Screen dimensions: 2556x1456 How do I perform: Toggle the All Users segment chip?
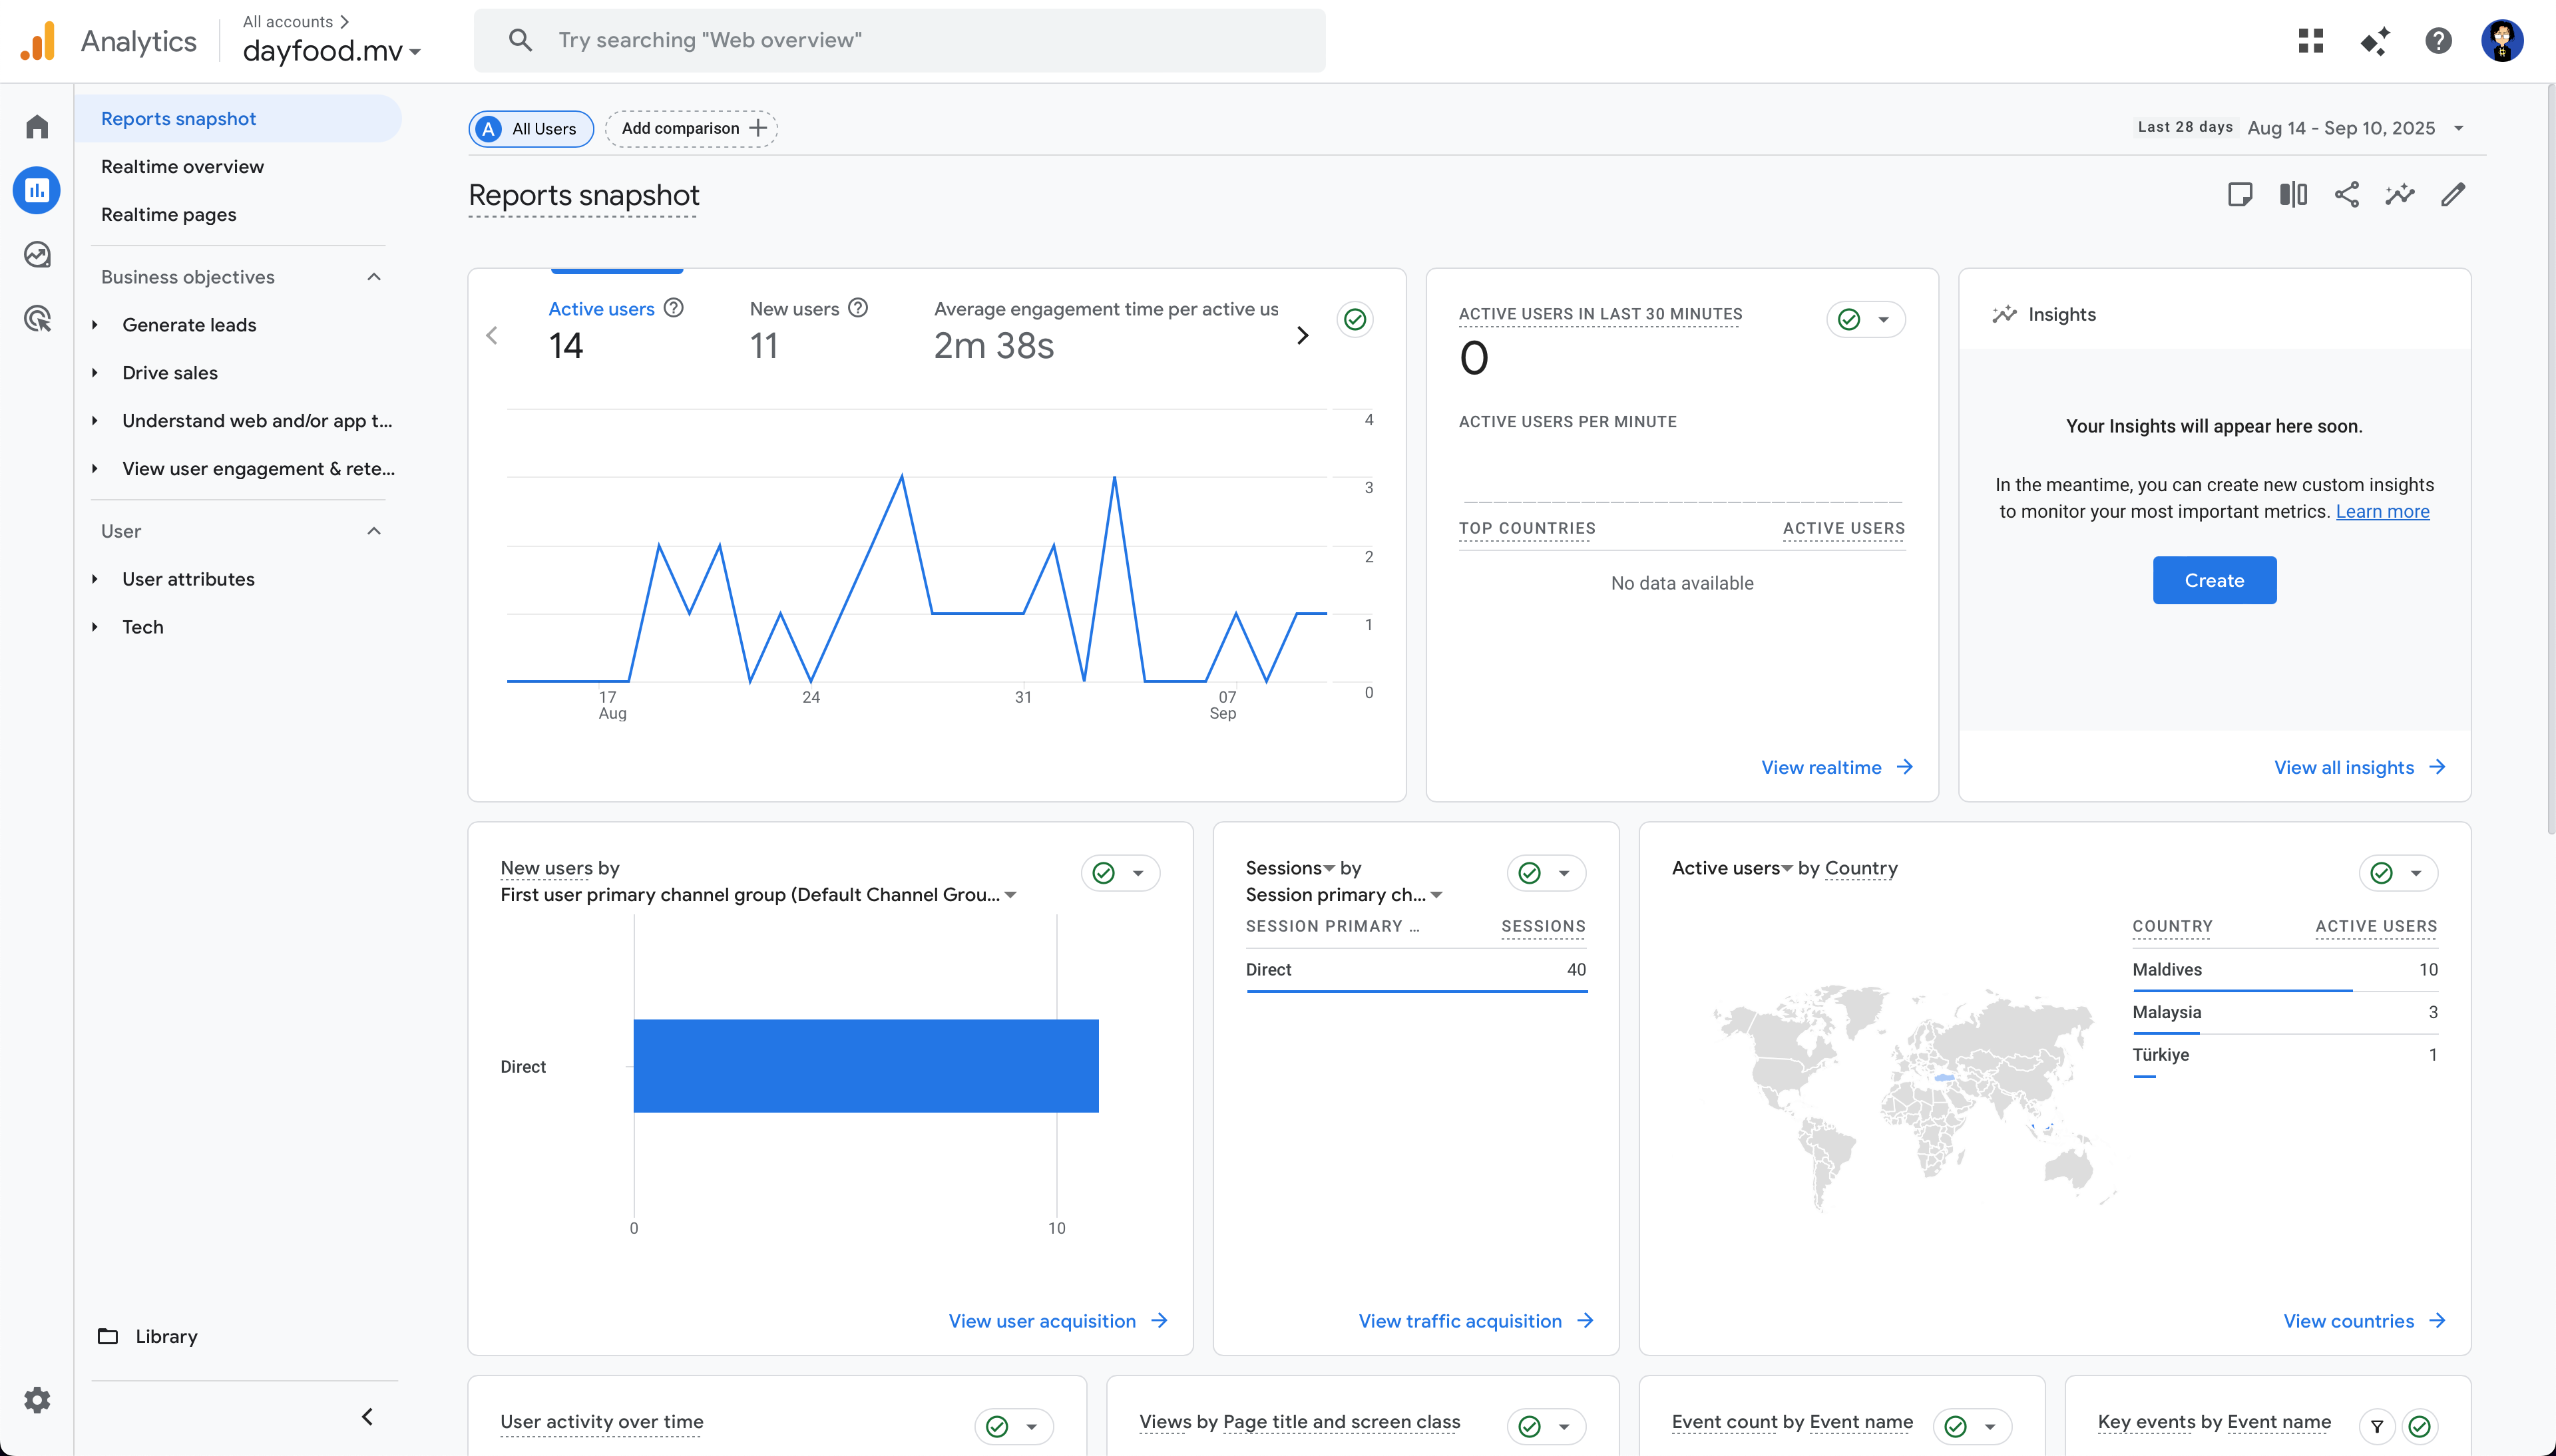(x=531, y=129)
